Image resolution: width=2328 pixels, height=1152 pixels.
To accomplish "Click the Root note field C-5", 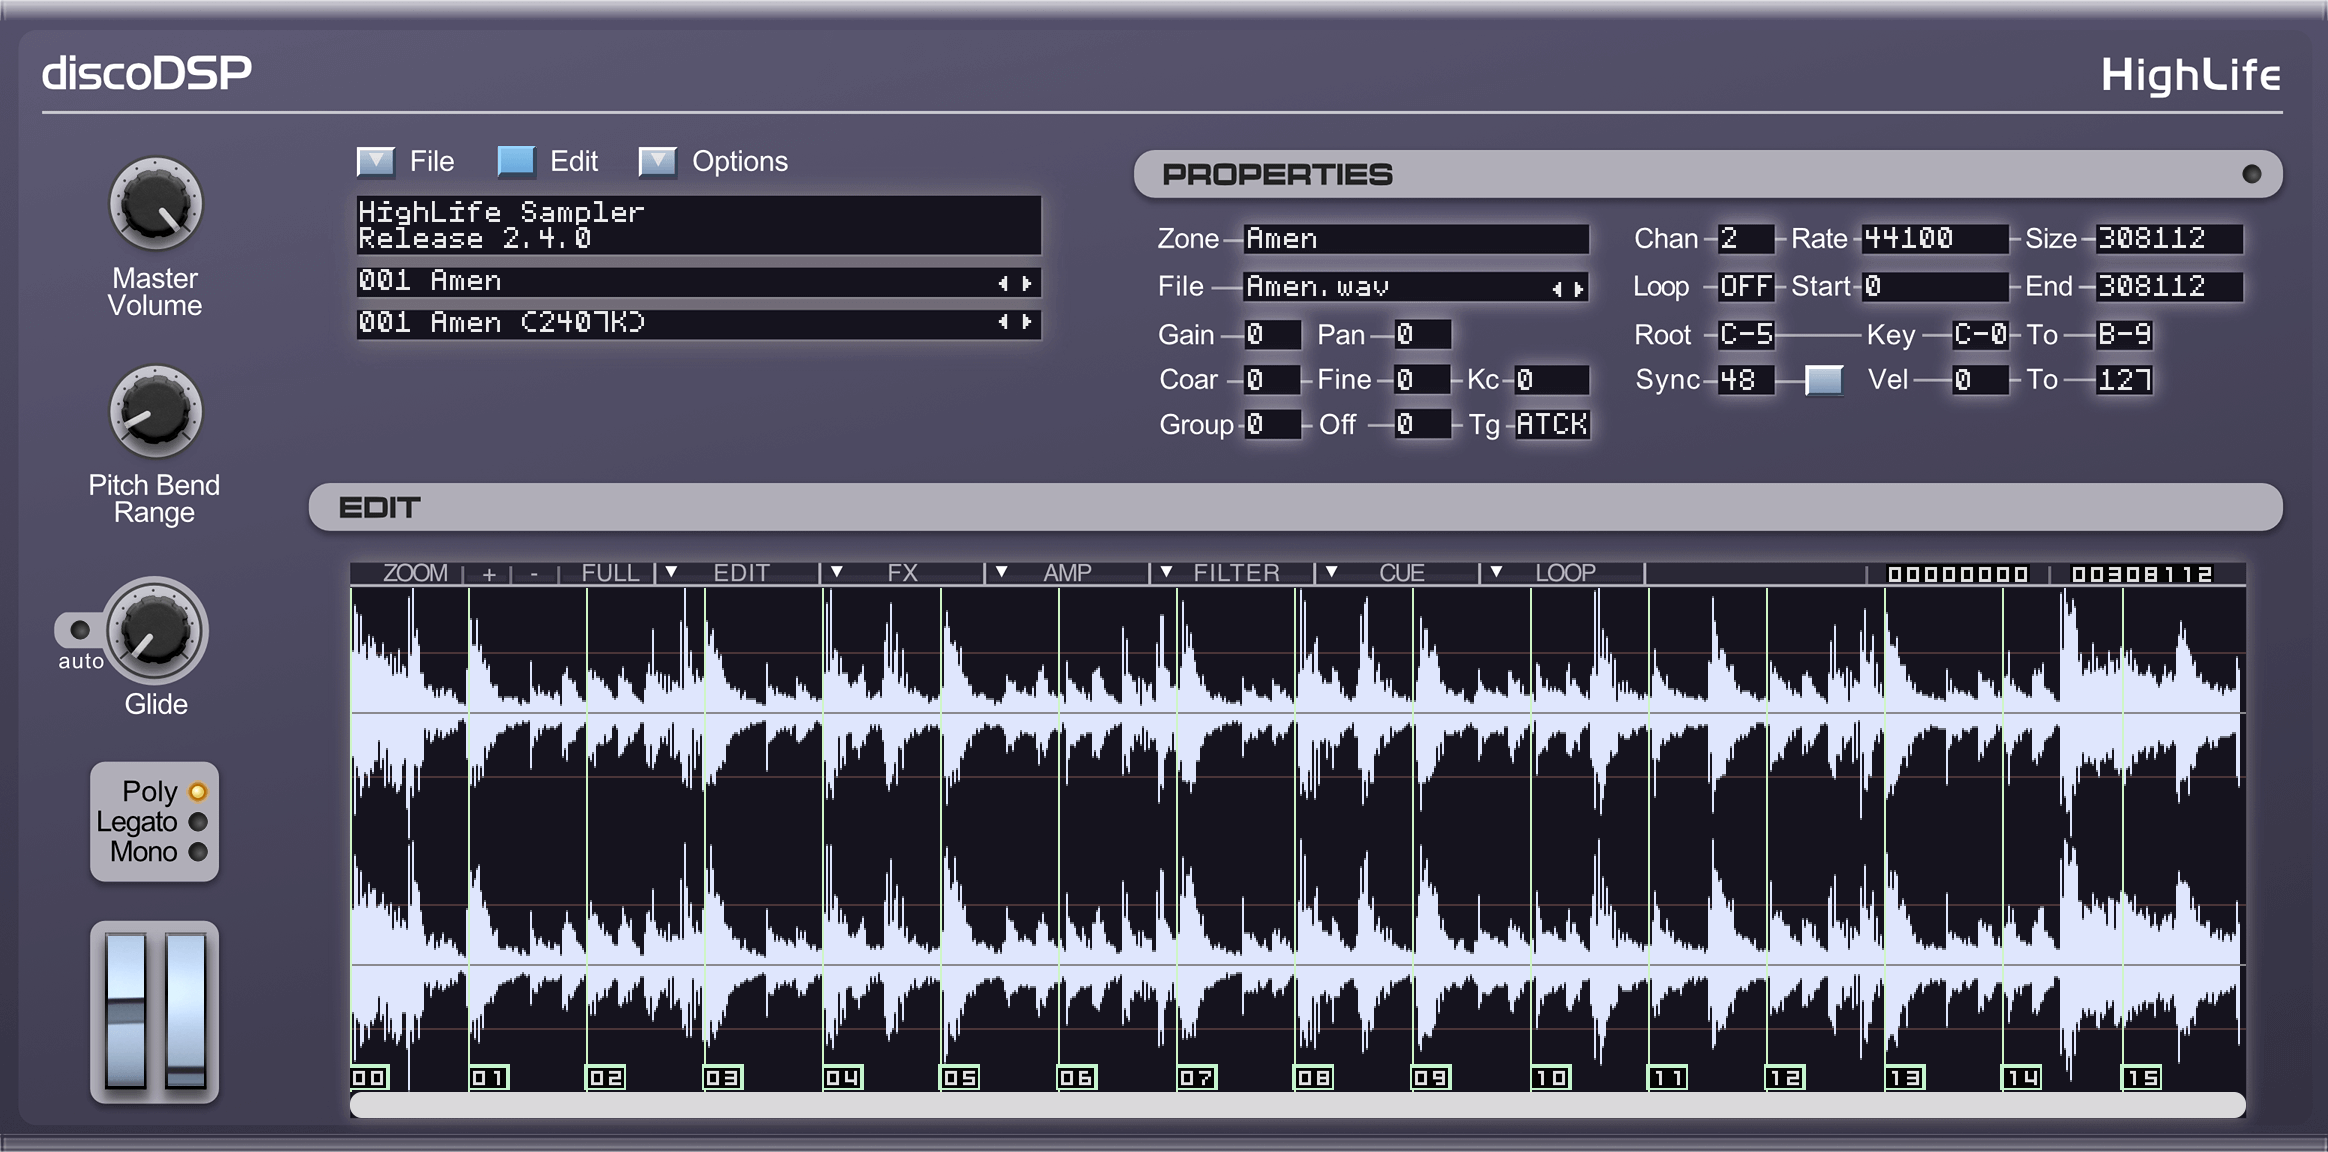I will pyautogui.click(x=1746, y=335).
